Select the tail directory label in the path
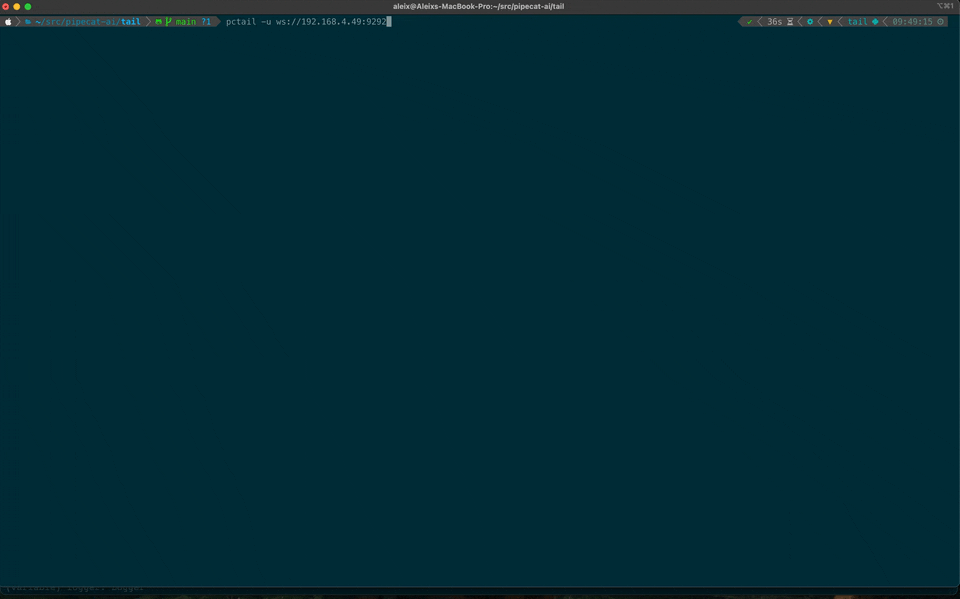This screenshot has width=960, height=599. click(x=131, y=21)
